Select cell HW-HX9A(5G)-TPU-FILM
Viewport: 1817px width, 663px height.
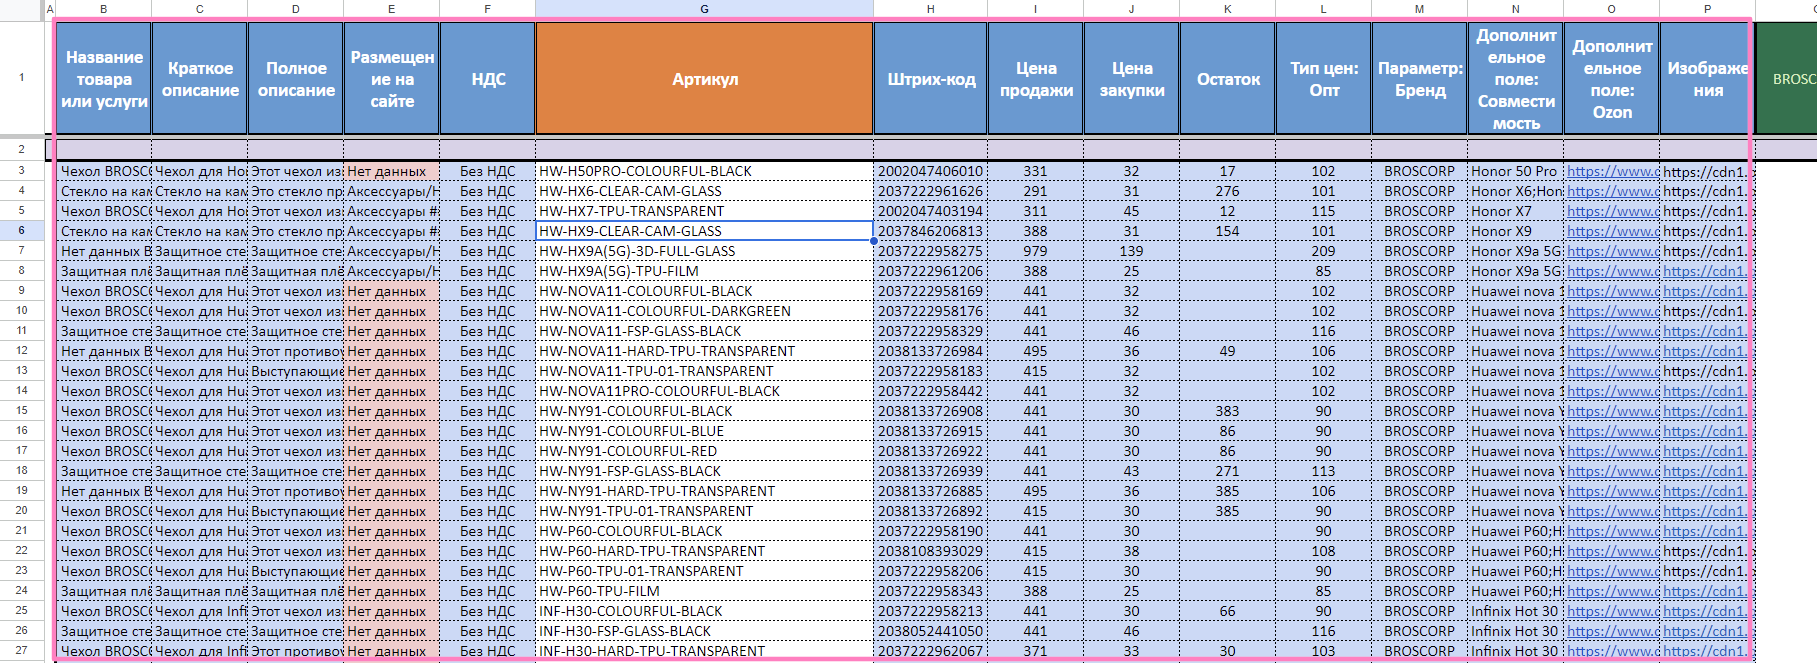704,271
